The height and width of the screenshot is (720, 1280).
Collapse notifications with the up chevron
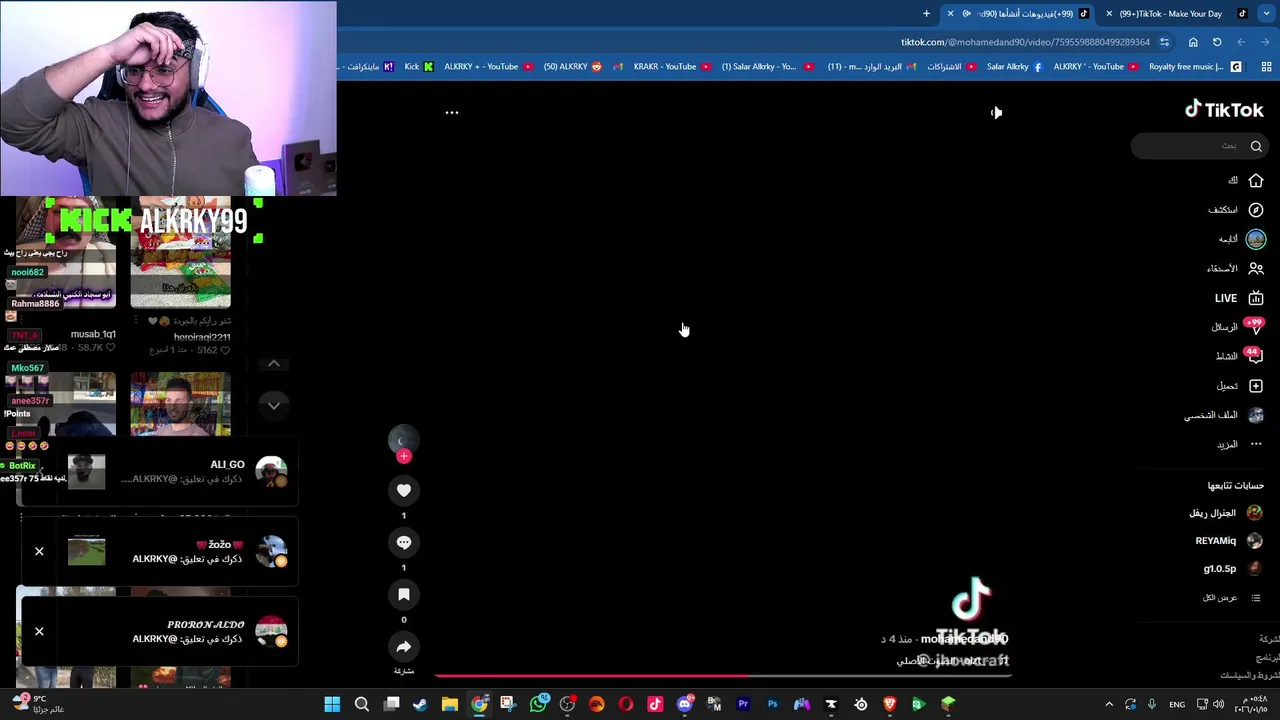(x=274, y=363)
